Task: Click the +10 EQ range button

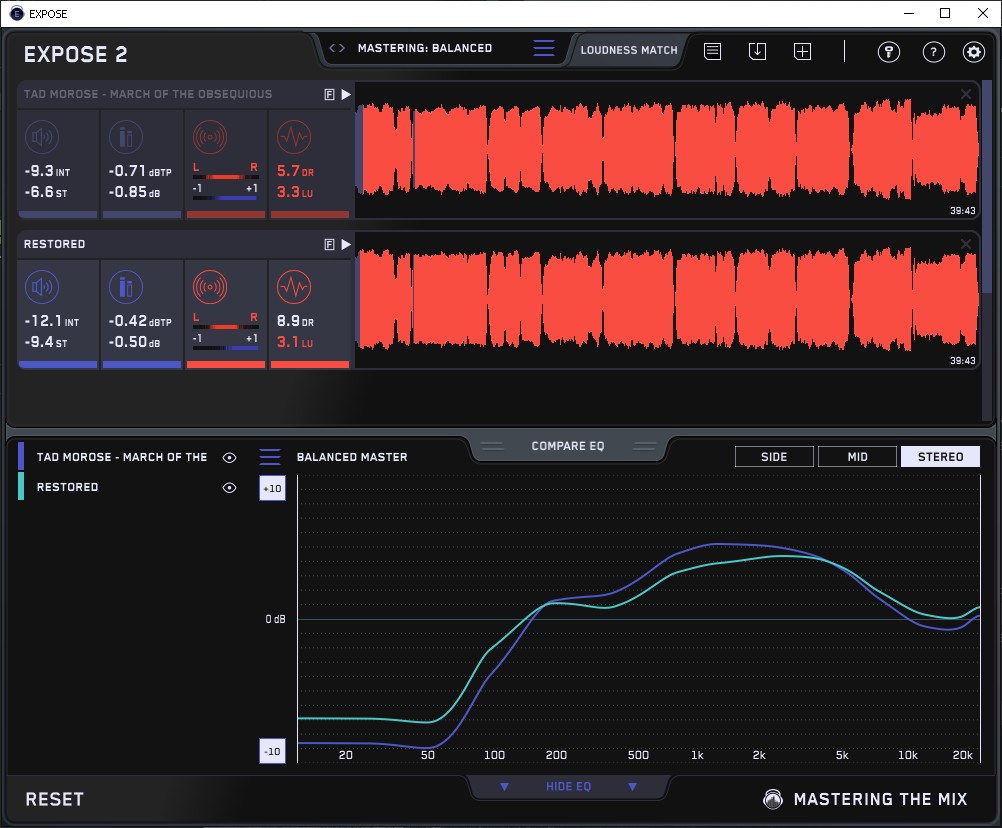Action: pyautogui.click(x=272, y=488)
